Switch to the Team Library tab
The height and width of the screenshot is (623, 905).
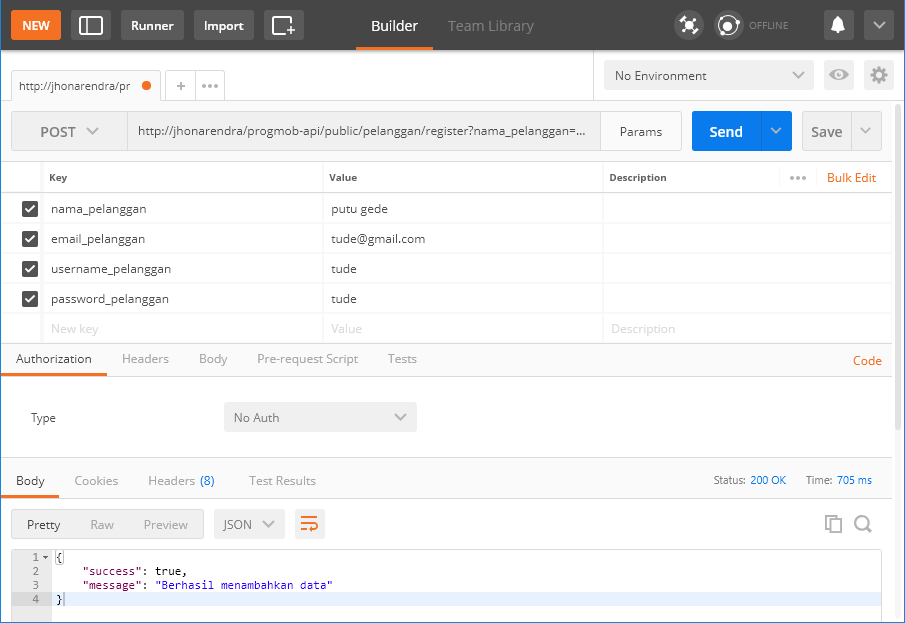pyautogui.click(x=491, y=26)
